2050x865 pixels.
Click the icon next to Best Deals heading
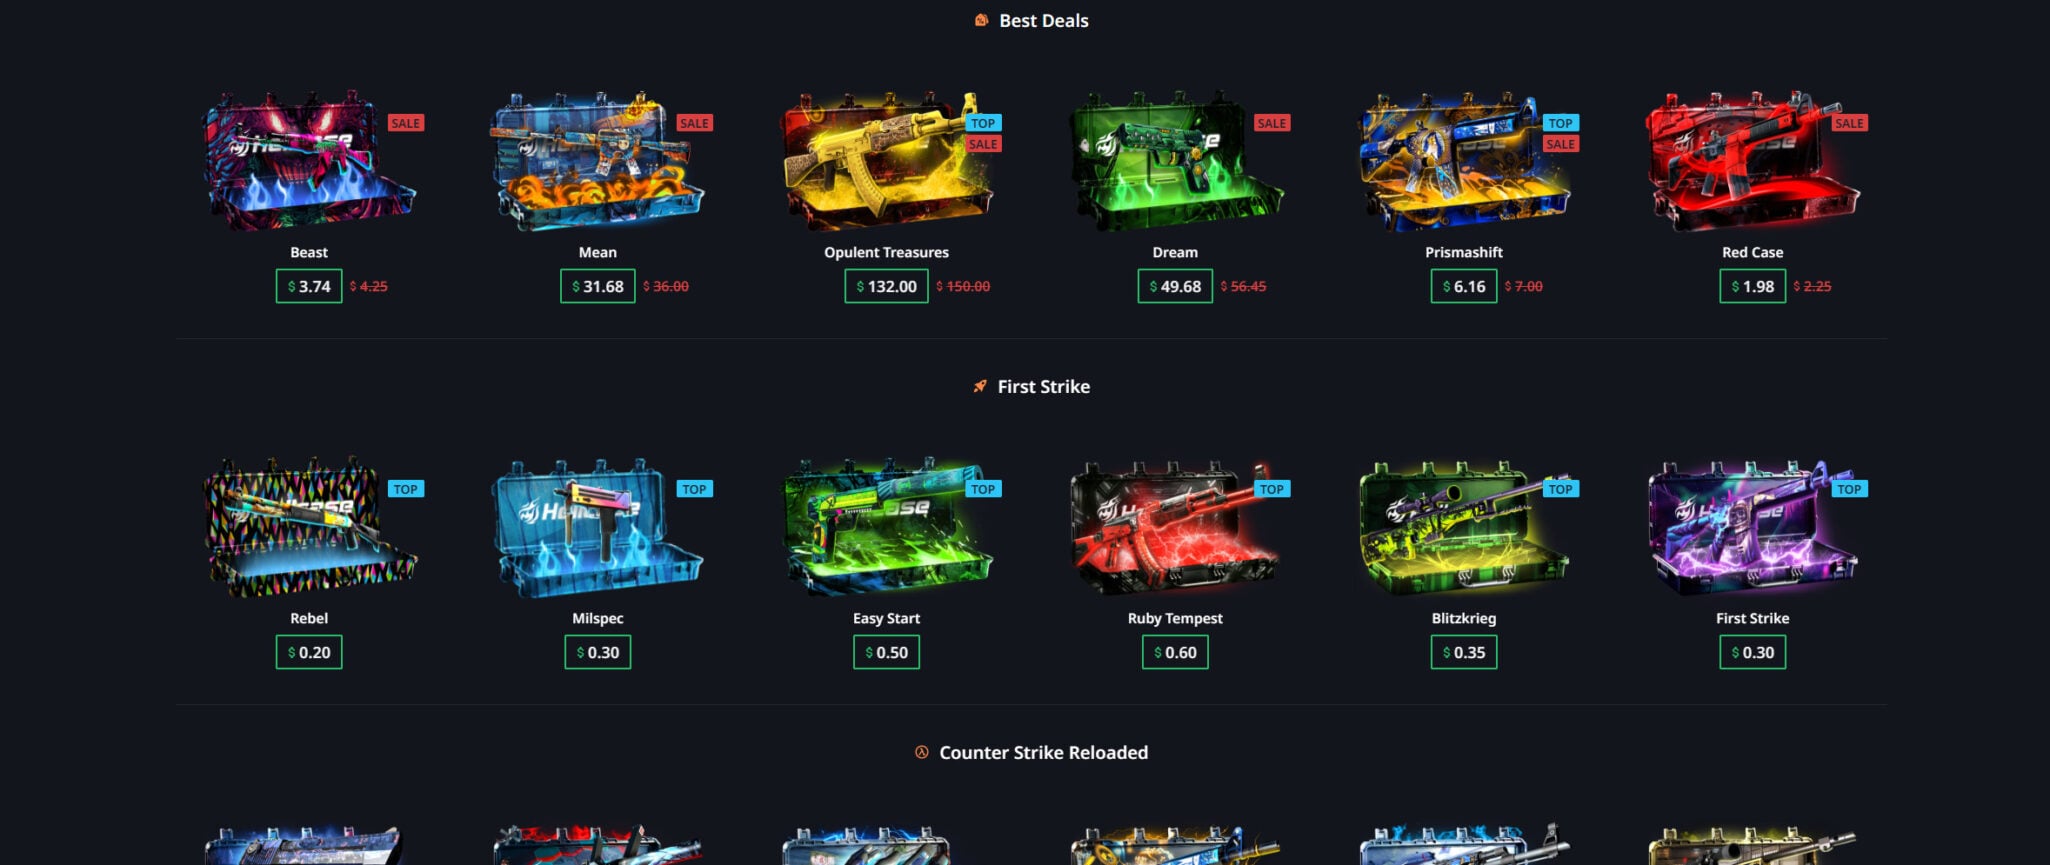pyautogui.click(x=982, y=20)
